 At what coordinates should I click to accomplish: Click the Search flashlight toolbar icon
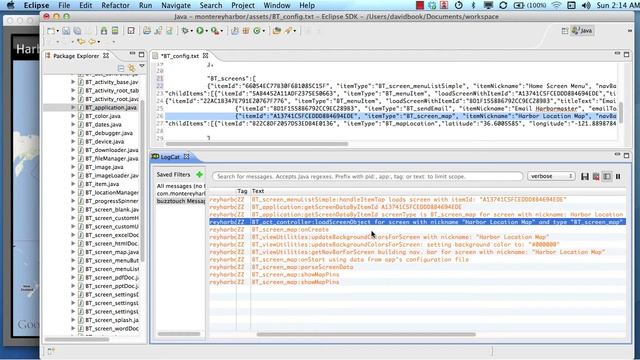click(x=289, y=31)
